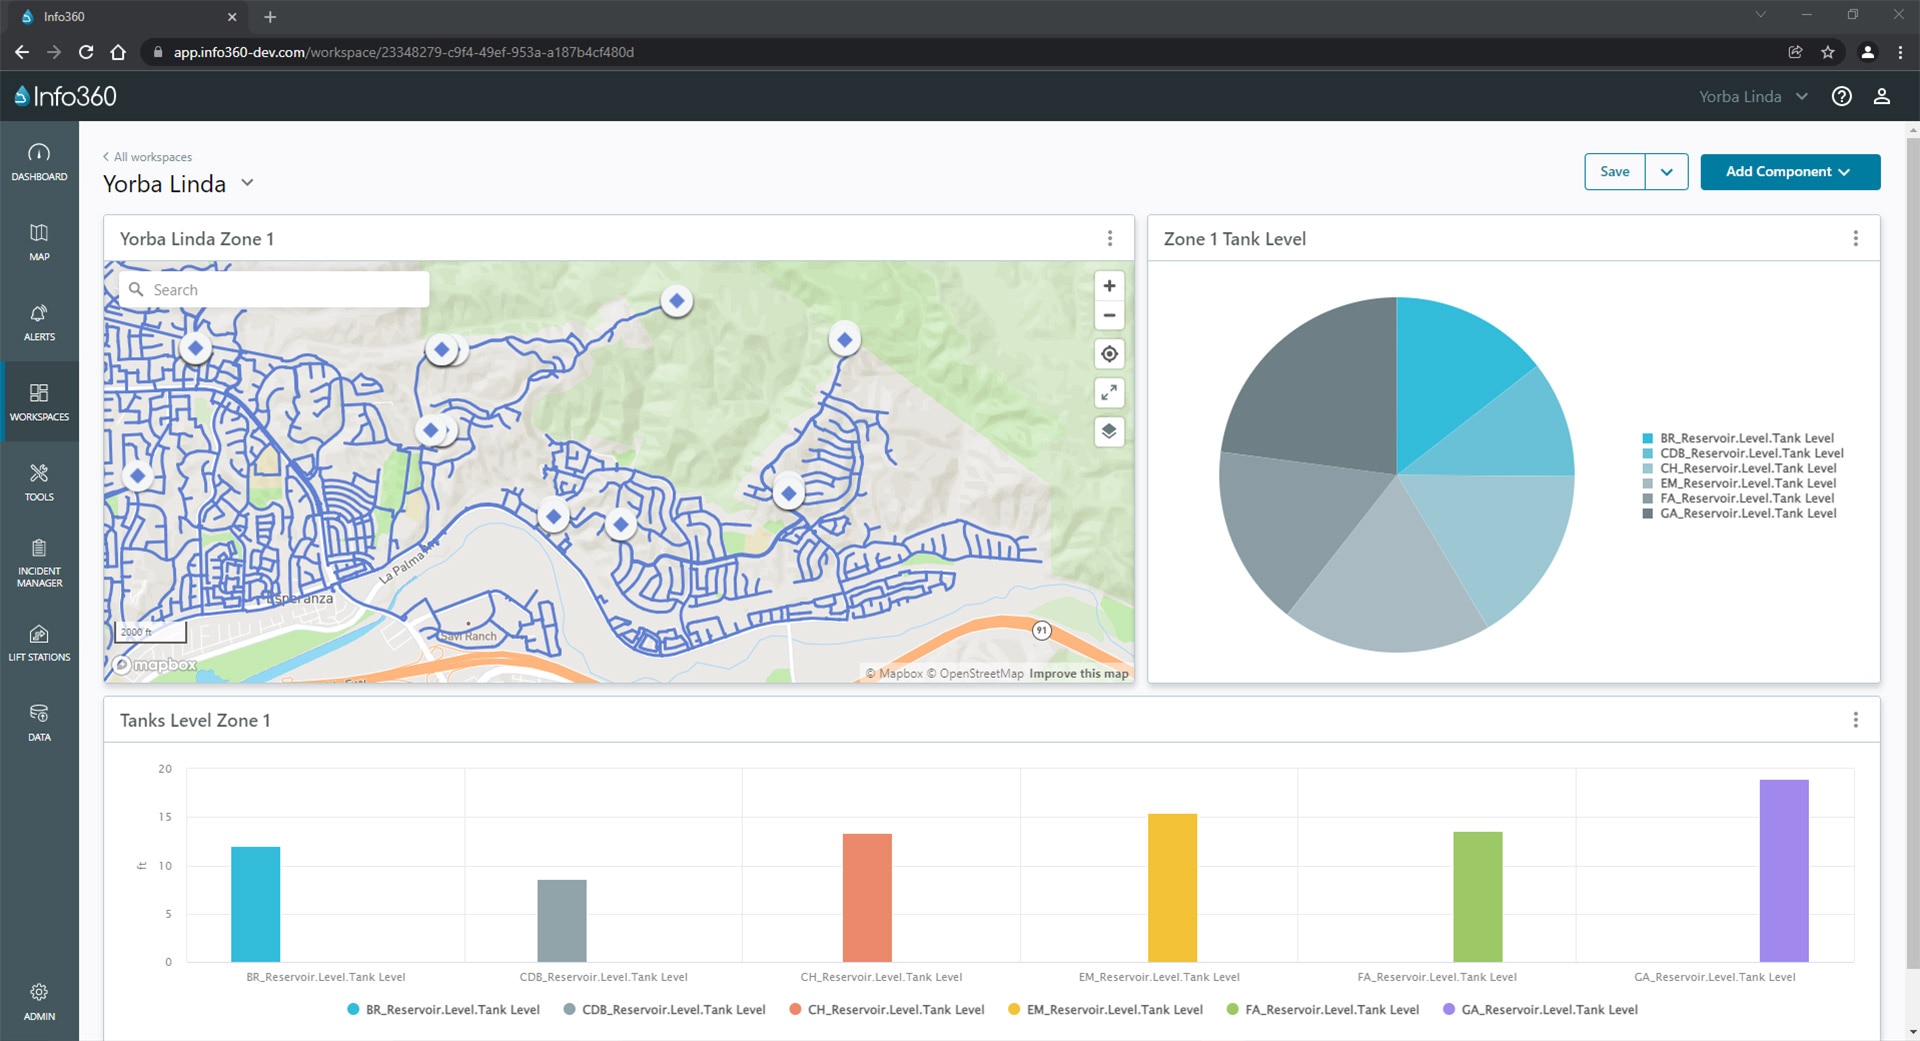
Task: Open the map layers control
Action: pos(1109,432)
